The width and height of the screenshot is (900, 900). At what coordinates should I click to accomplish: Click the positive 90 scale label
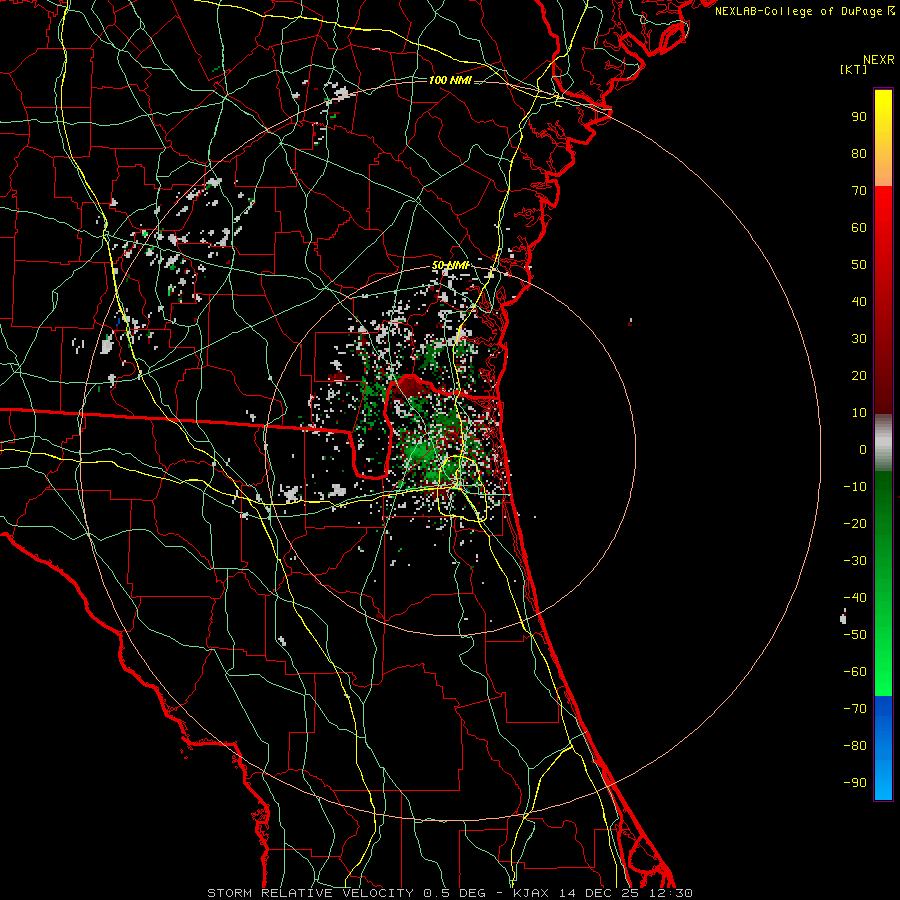click(x=859, y=117)
